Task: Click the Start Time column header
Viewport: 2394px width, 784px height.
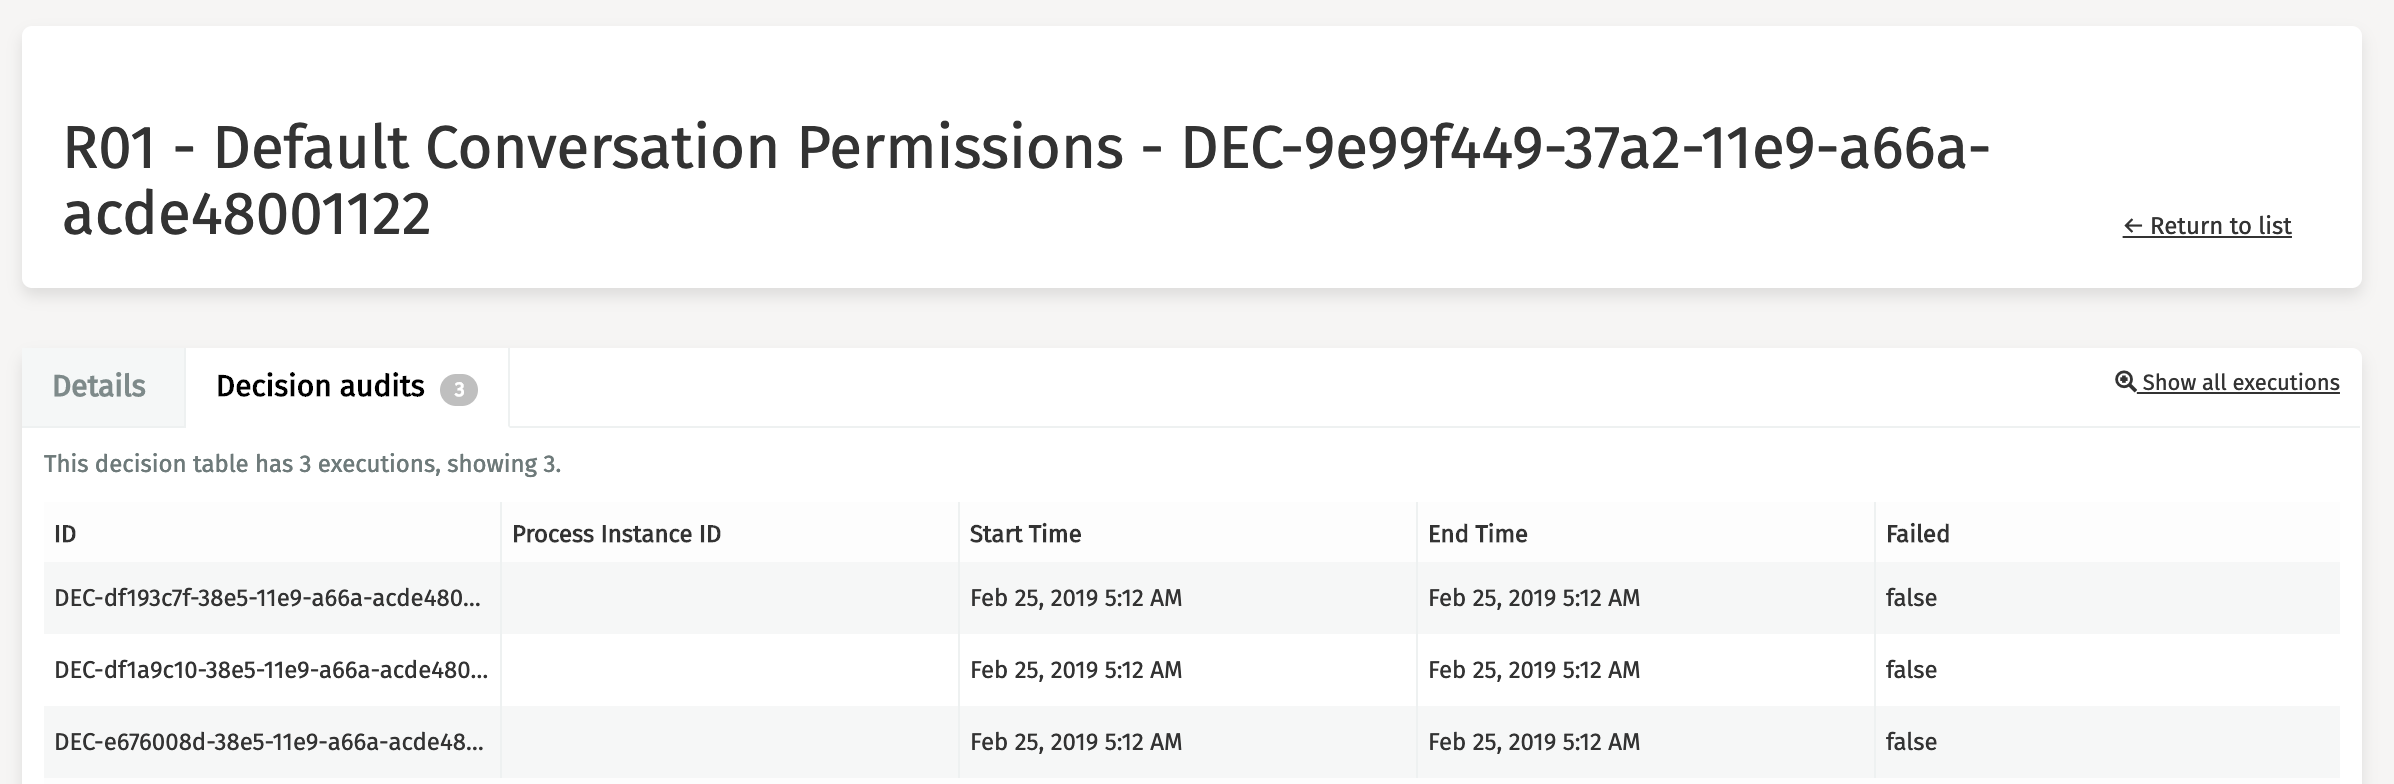Action: click(1025, 534)
